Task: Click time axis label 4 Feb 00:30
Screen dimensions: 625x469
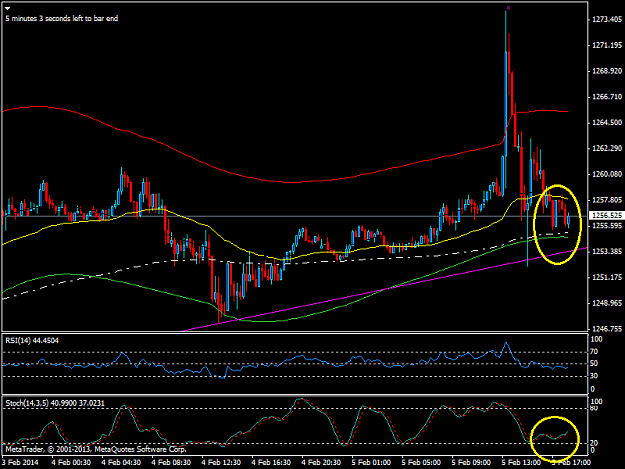Action: [x=71, y=463]
